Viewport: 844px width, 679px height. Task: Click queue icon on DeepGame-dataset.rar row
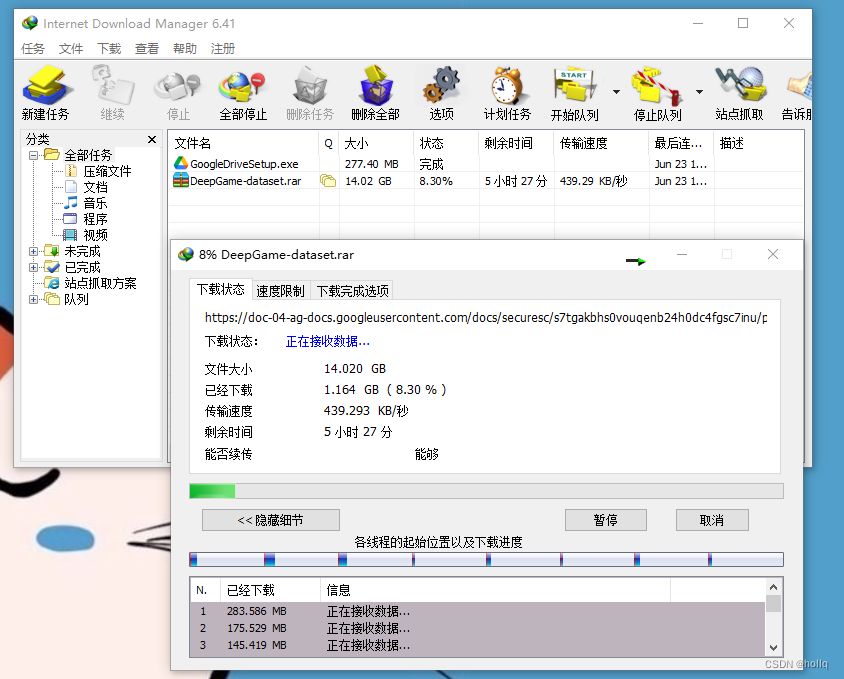pos(328,181)
